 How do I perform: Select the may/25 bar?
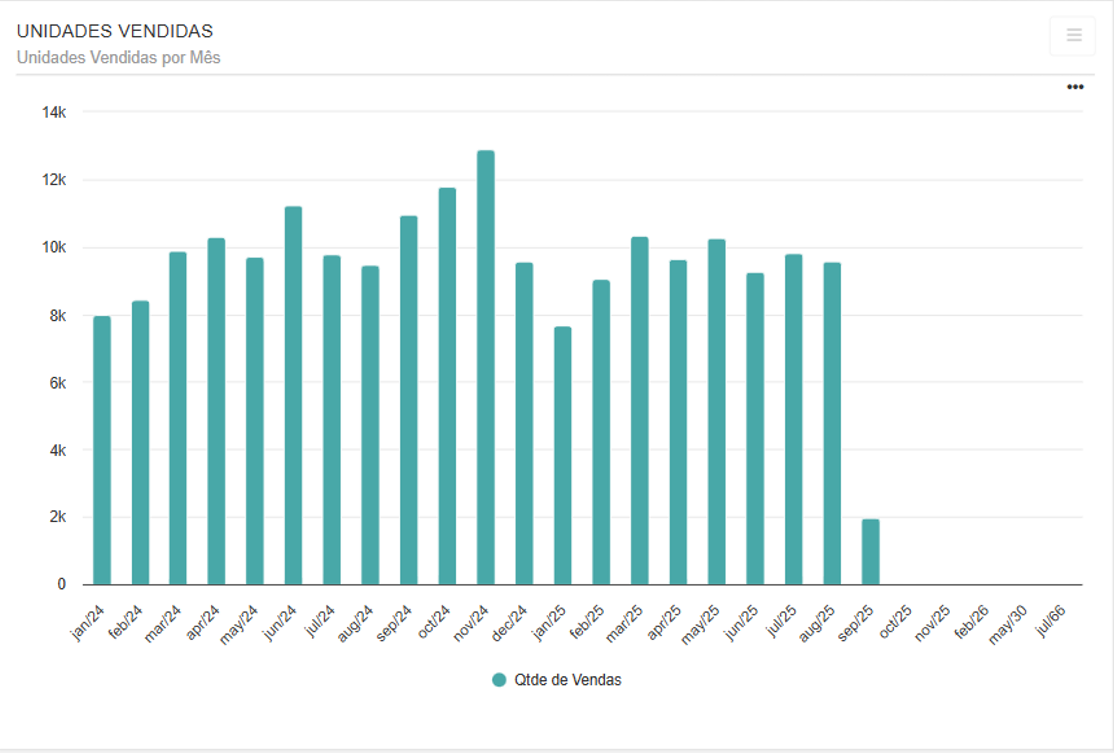tap(717, 412)
